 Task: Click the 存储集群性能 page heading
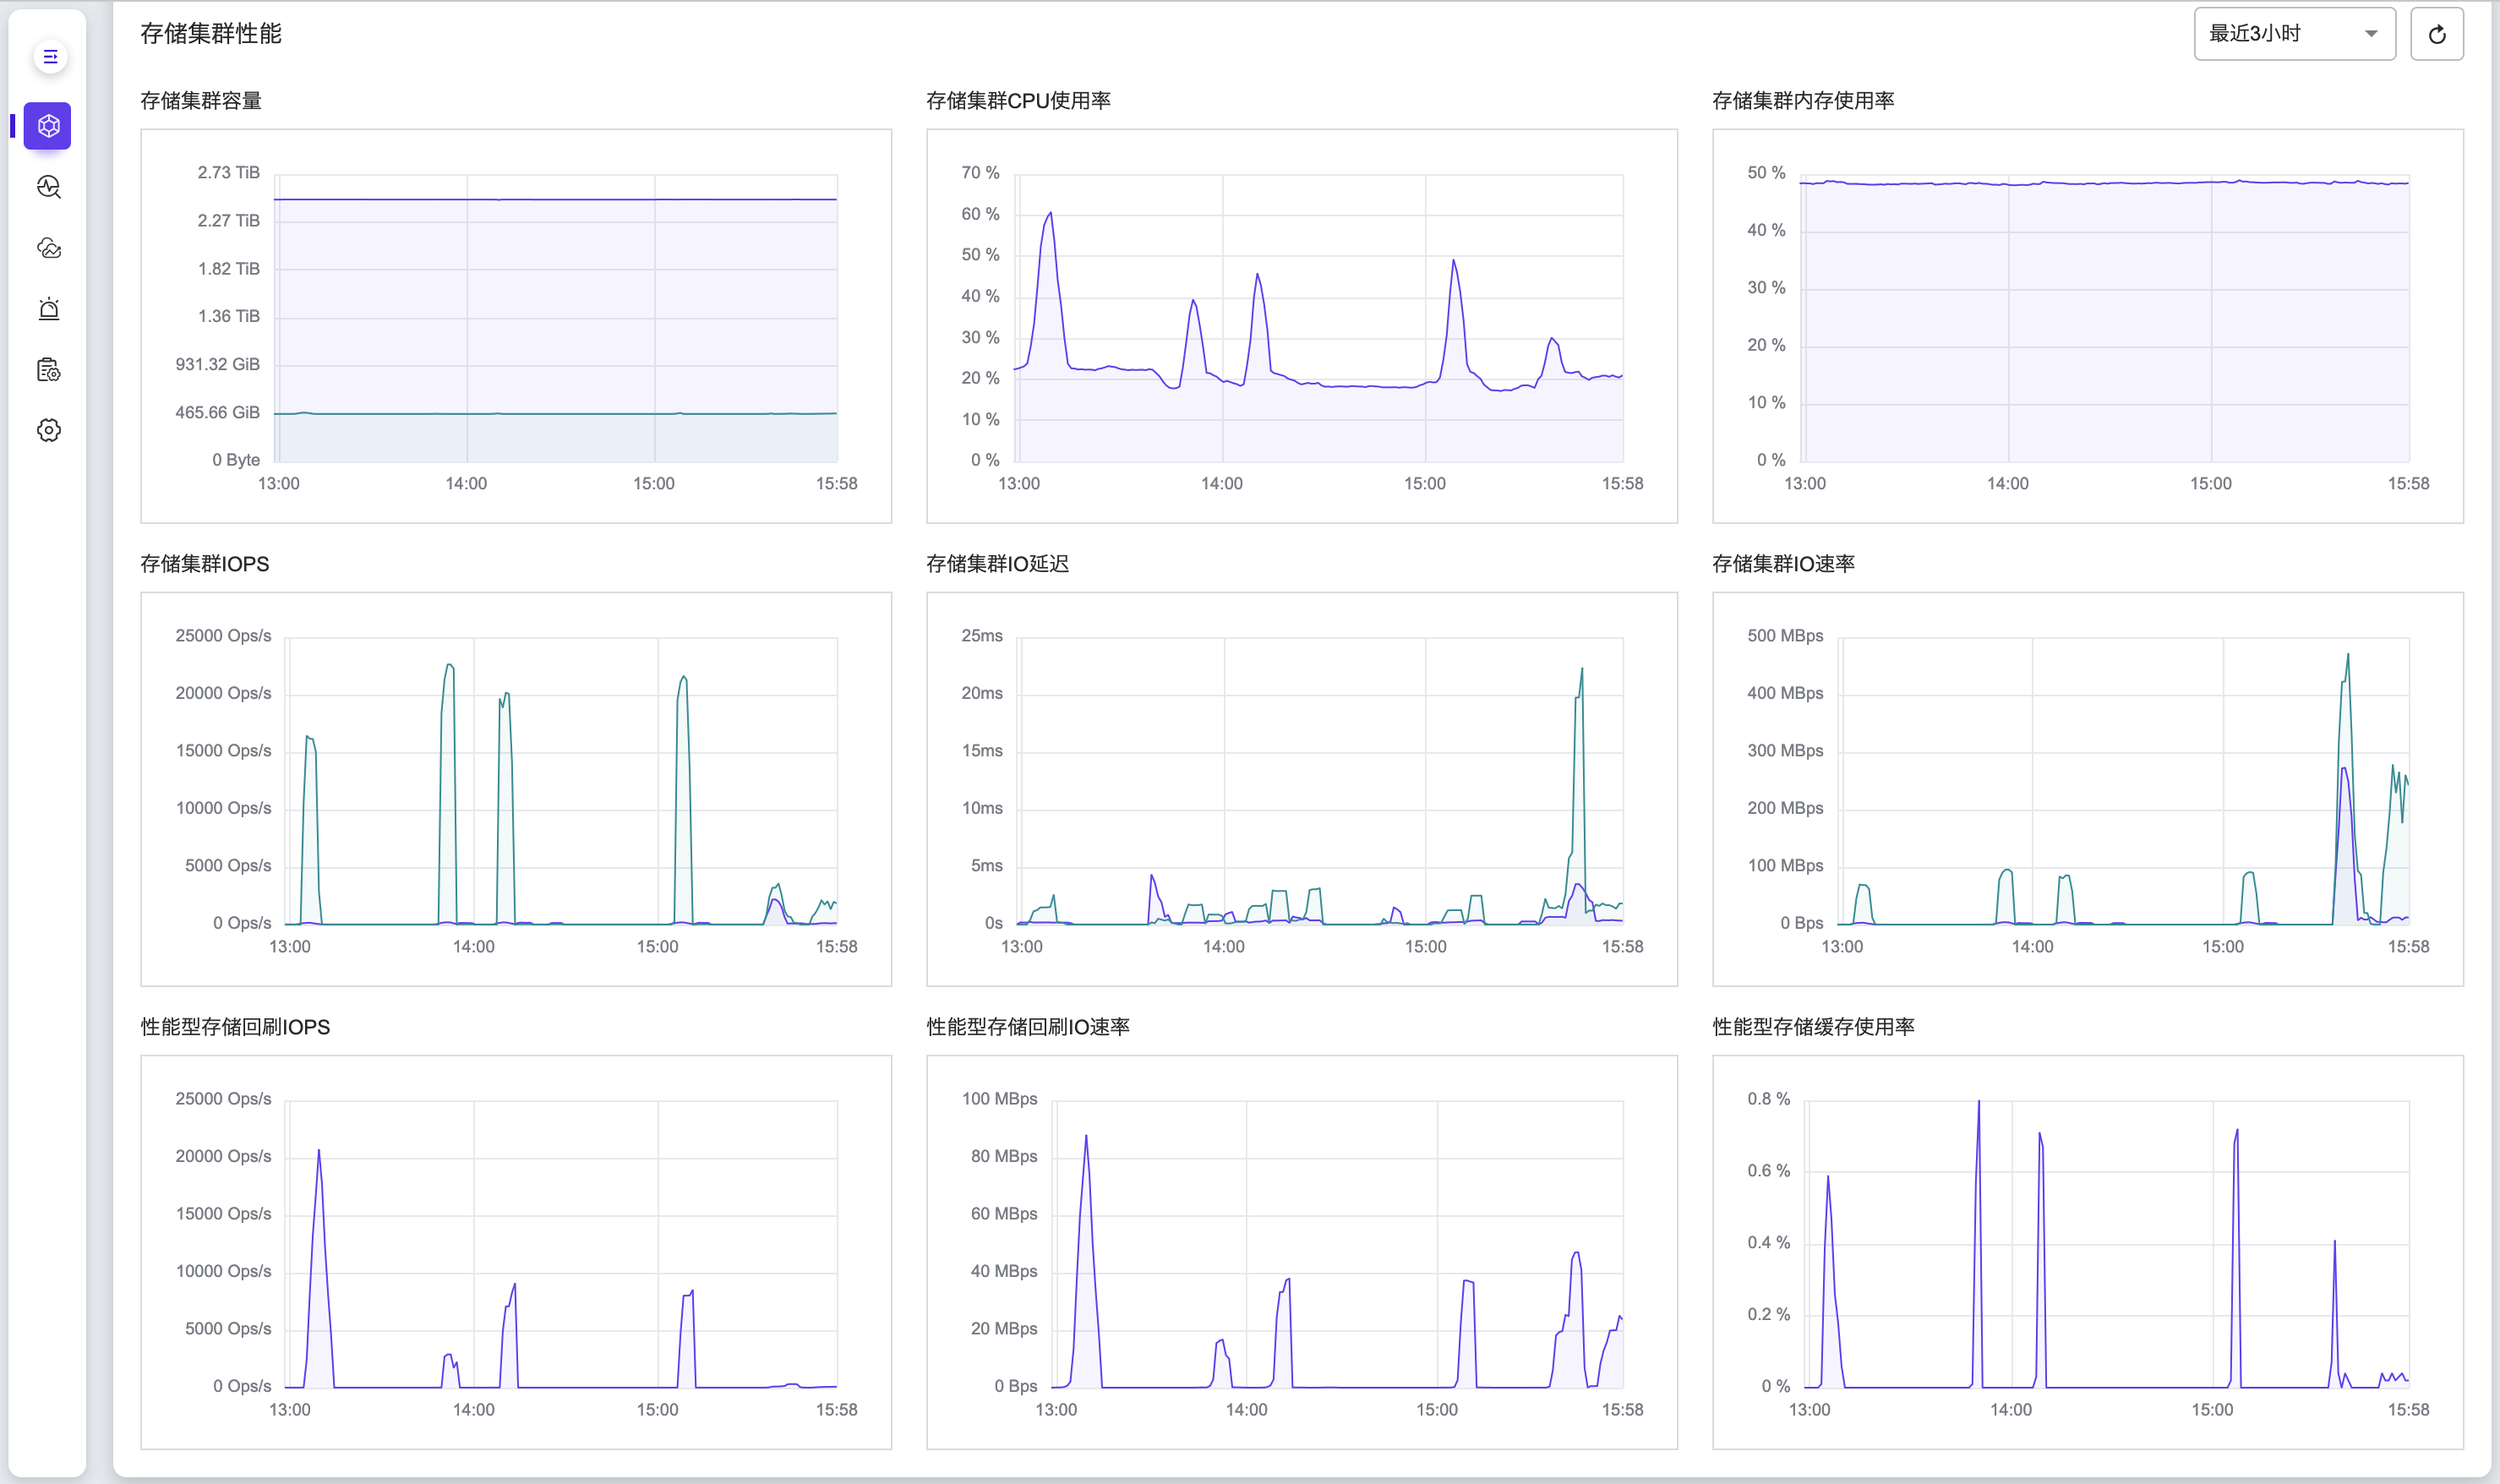(x=211, y=34)
